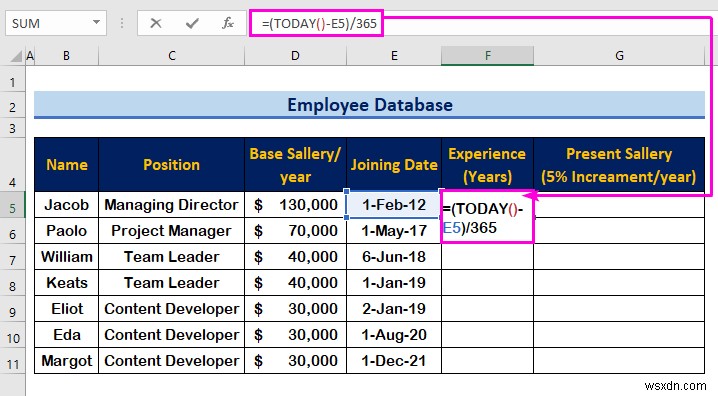Select Keats's Team Leader cell

tap(172, 283)
